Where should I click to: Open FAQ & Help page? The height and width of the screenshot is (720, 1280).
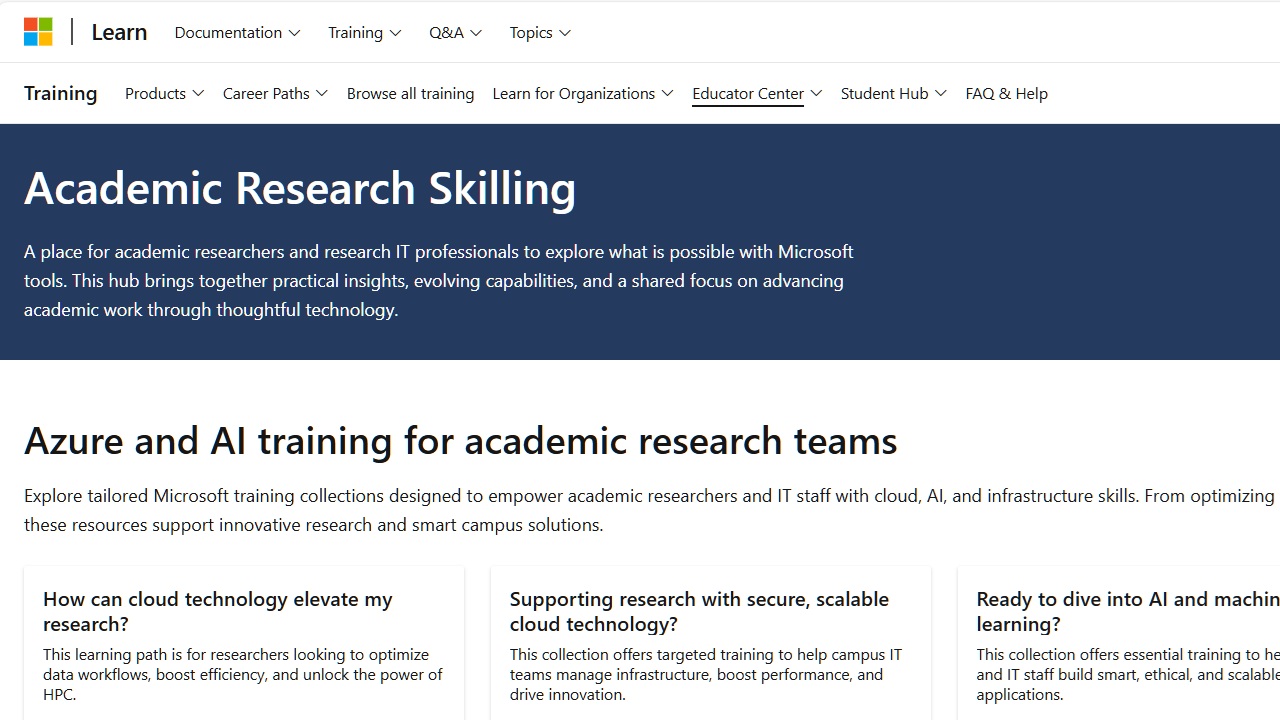click(x=1006, y=93)
